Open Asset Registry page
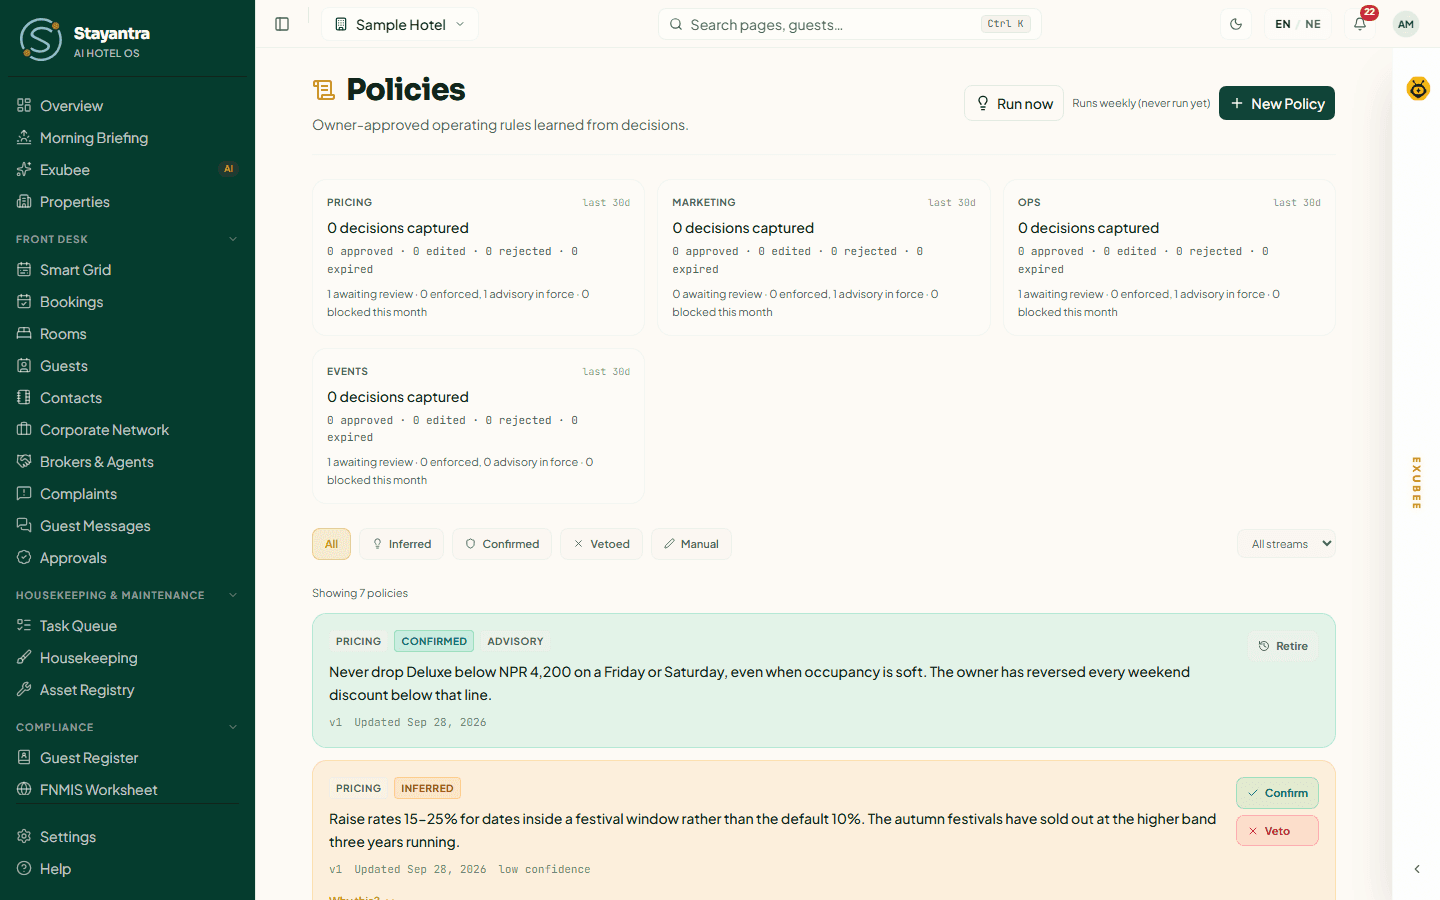This screenshot has width=1440, height=900. [127, 690]
